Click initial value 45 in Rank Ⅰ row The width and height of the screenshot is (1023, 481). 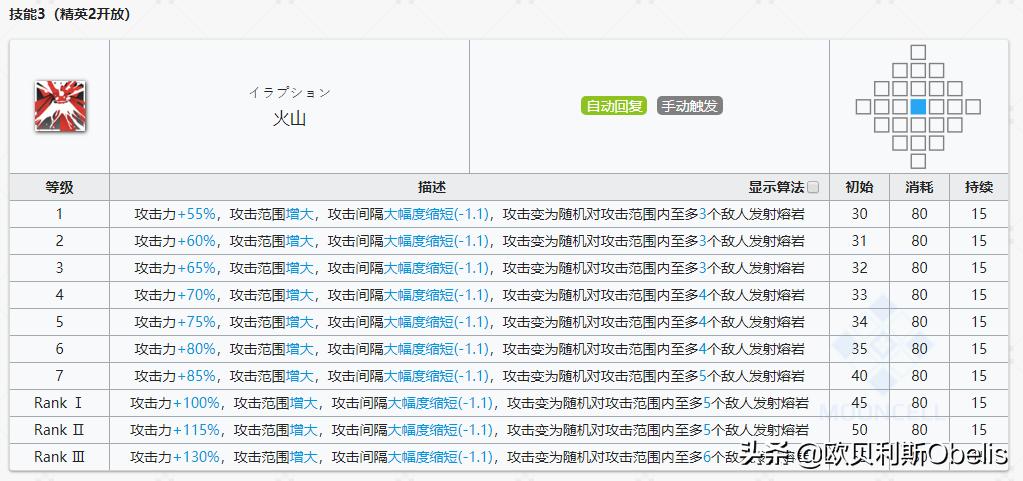859,403
